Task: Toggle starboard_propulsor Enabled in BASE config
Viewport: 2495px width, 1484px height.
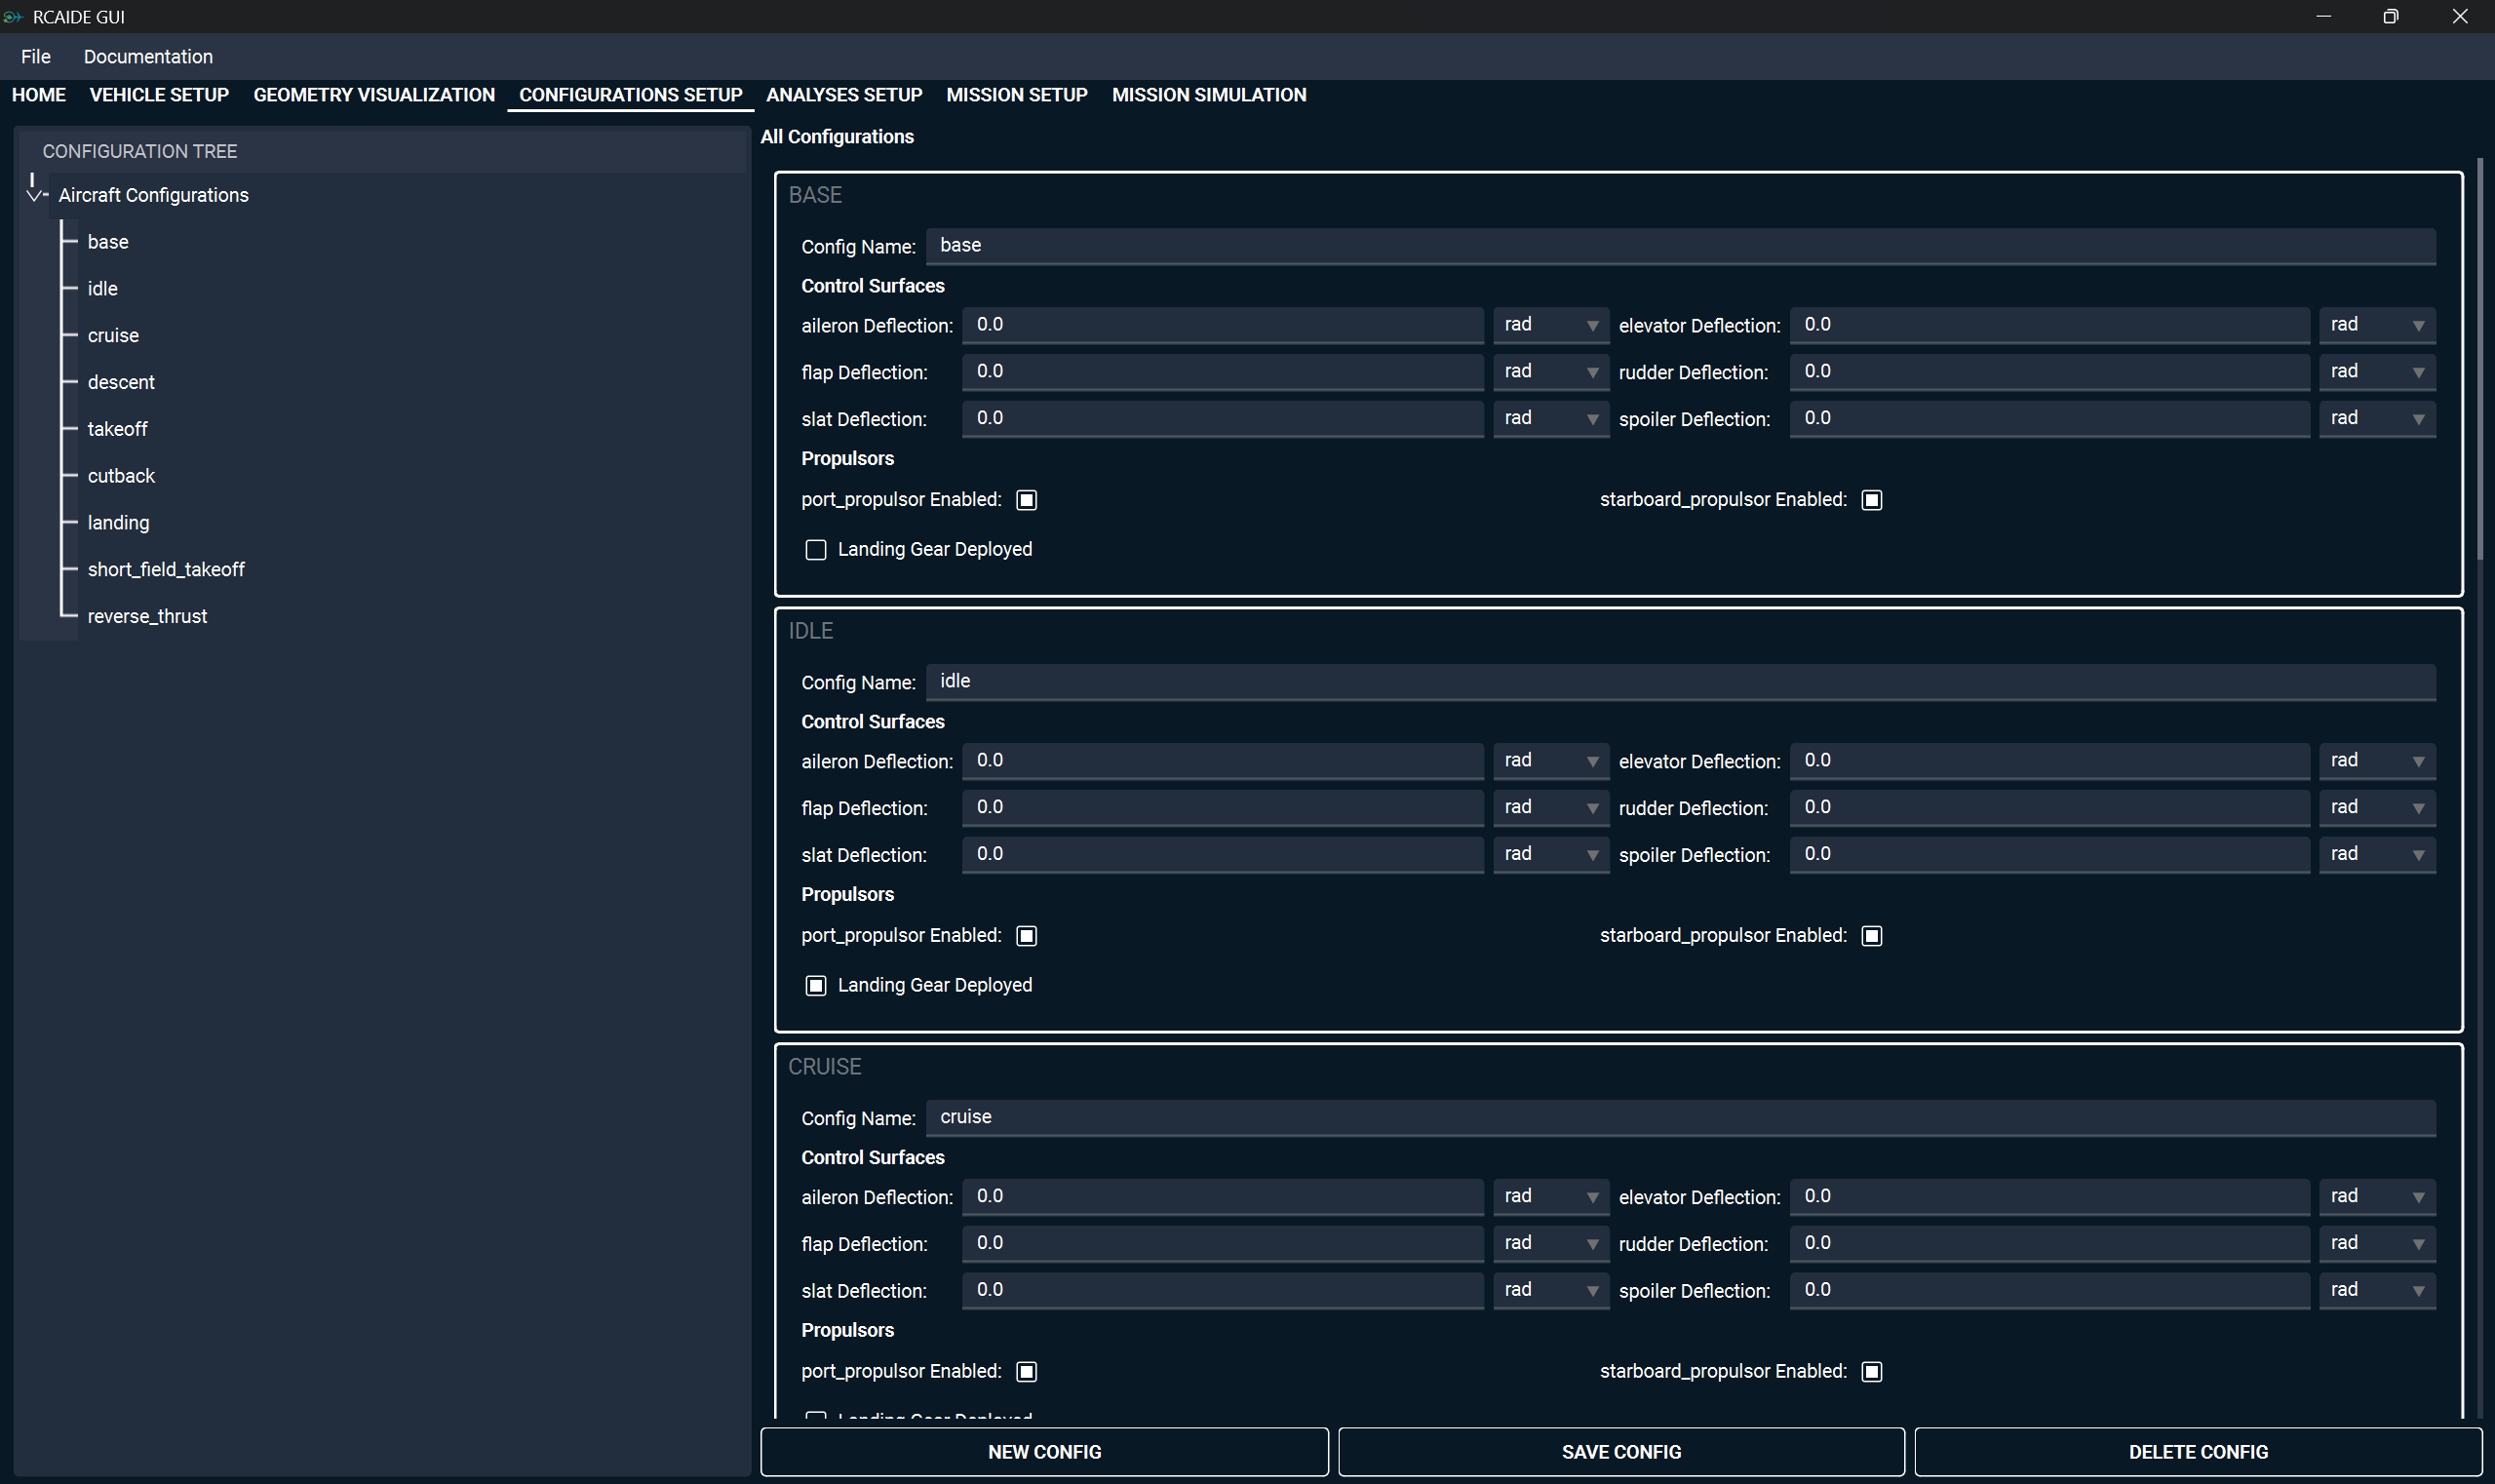Action: point(1872,500)
